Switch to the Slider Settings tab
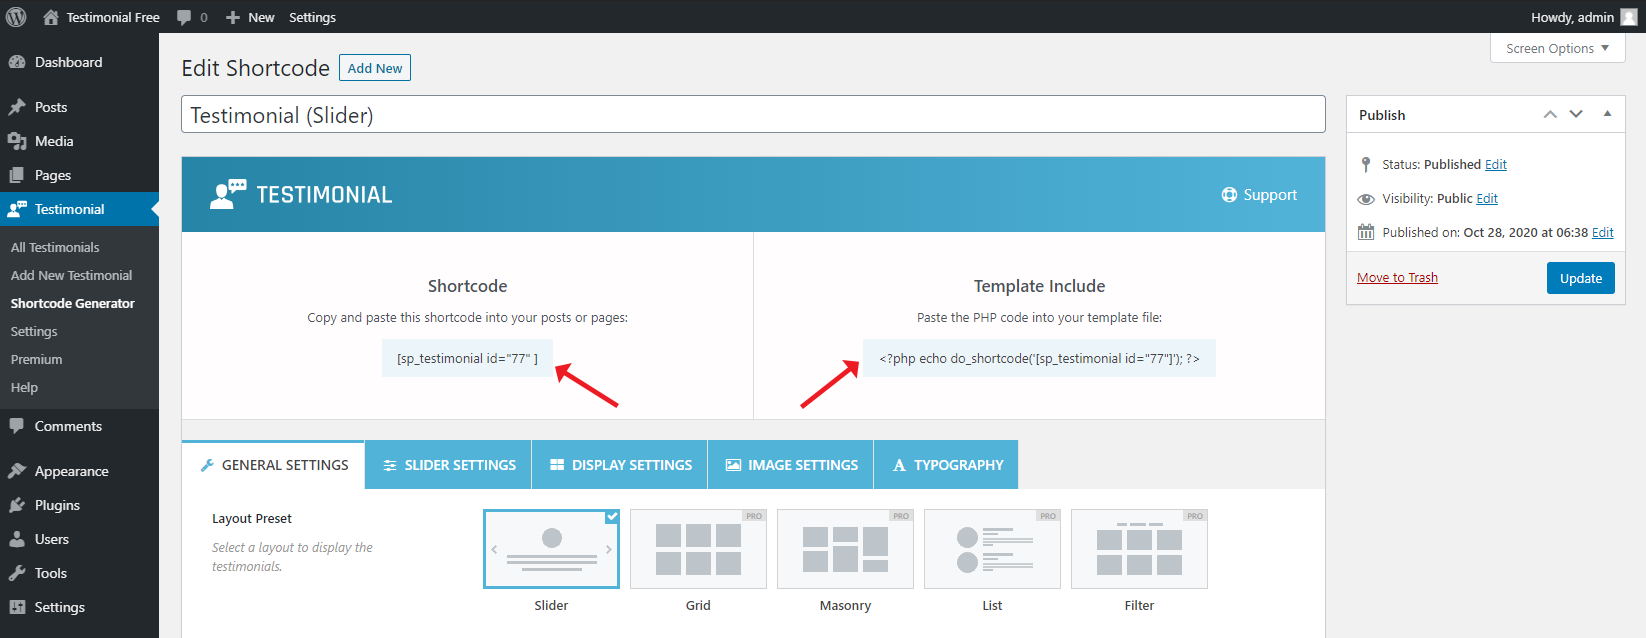The width and height of the screenshot is (1646, 638). click(448, 465)
